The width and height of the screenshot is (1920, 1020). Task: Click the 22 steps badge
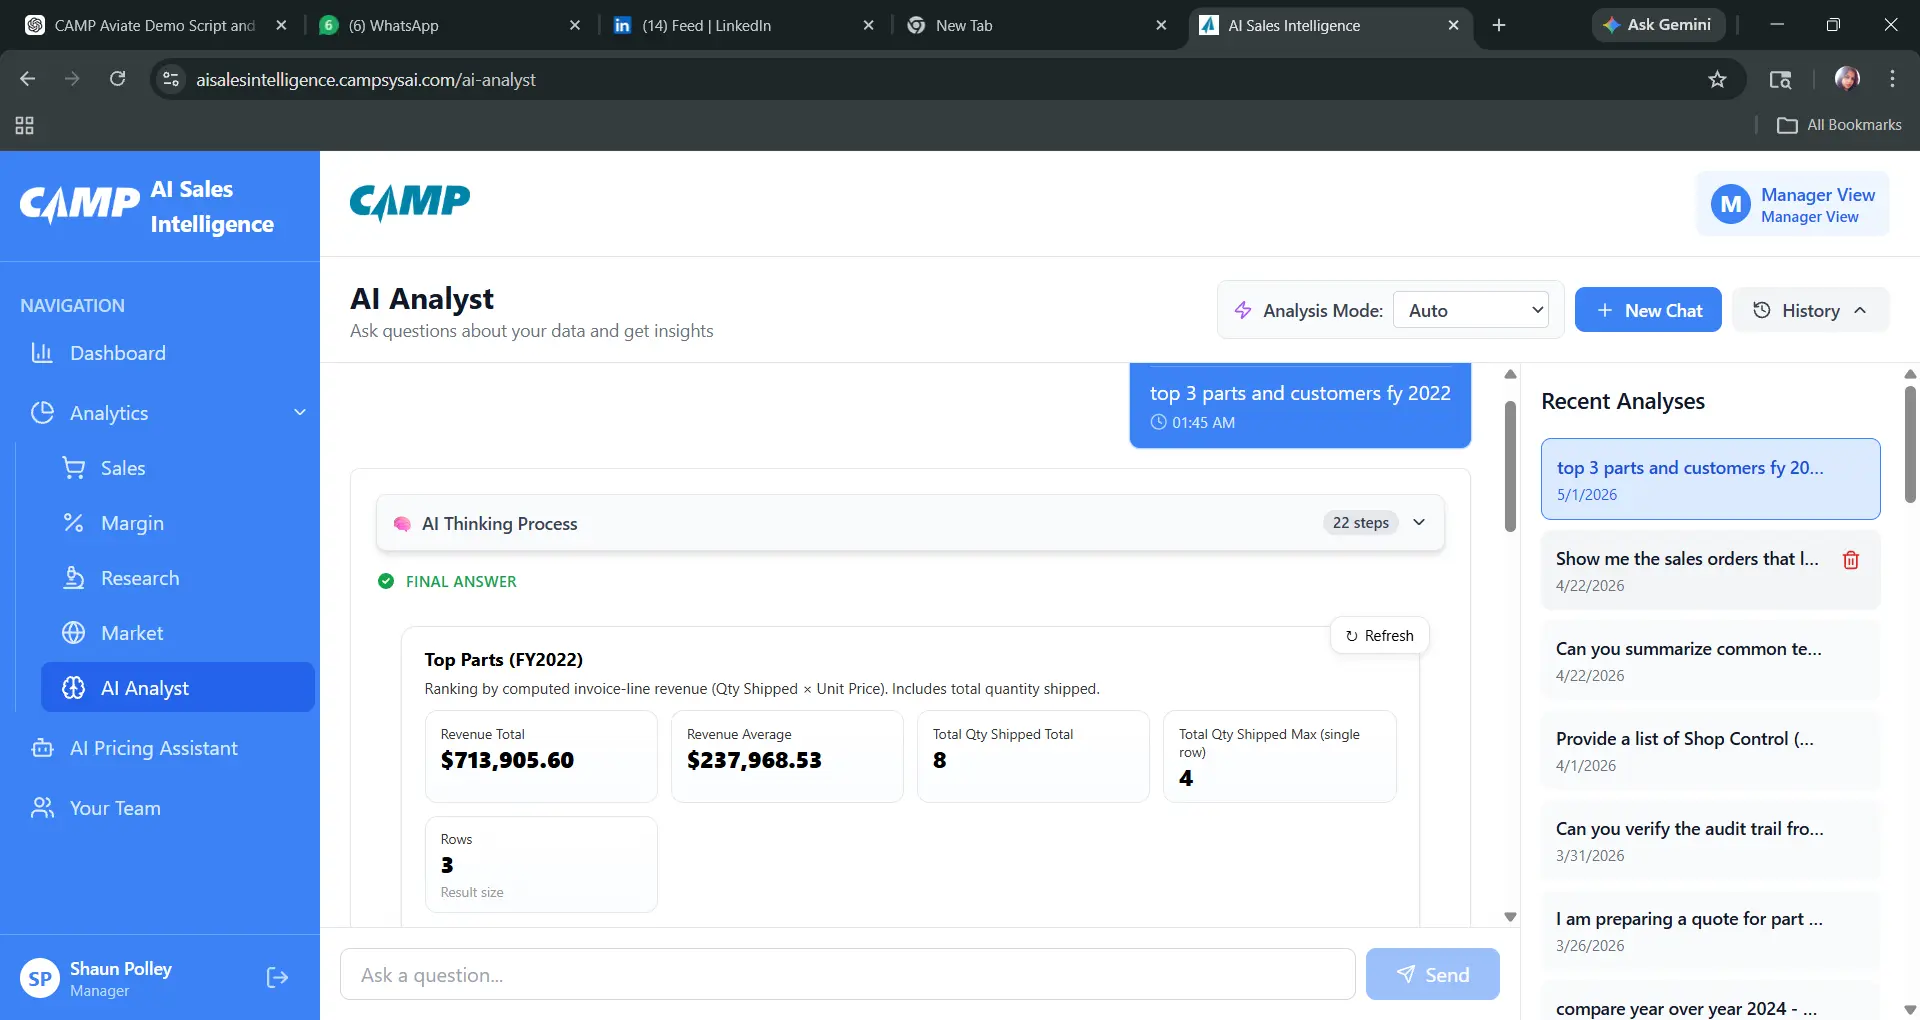pos(1360,523)
